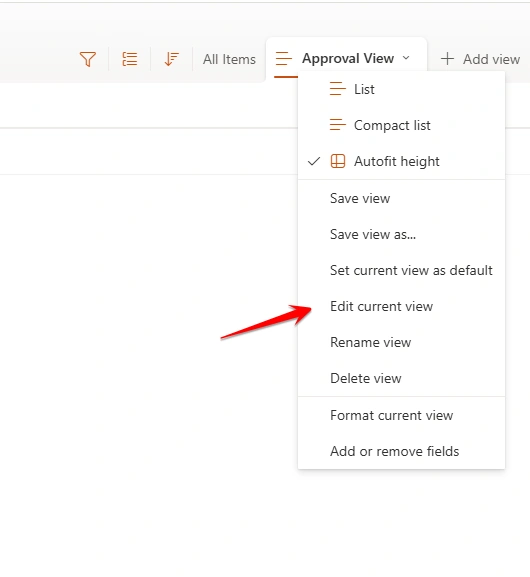Choose Set current view as default

401,270
